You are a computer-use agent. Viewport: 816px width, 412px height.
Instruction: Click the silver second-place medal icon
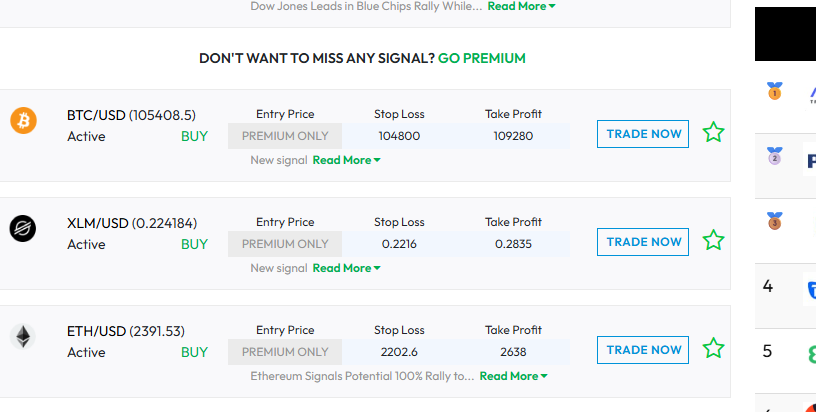click(774, 156)
